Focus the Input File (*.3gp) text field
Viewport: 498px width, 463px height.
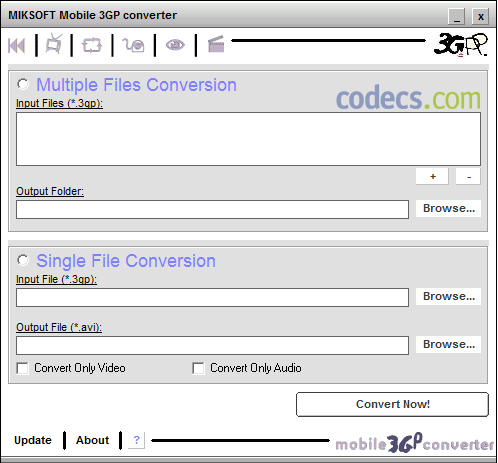click(x=212, y=297)
